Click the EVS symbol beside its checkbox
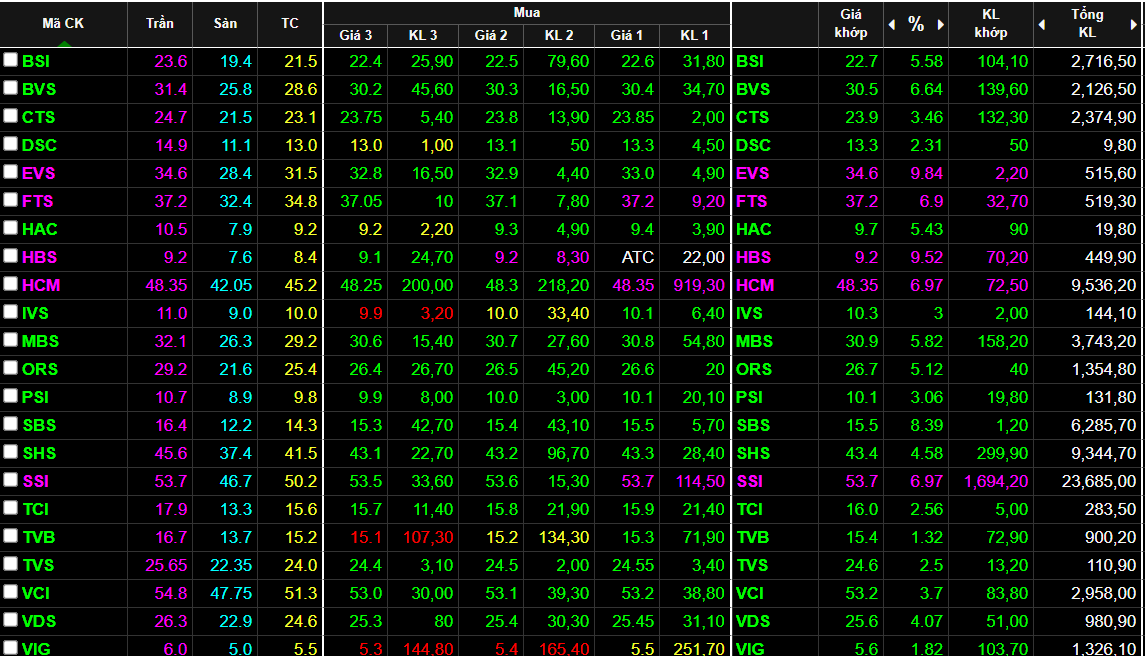 (38, 173)
